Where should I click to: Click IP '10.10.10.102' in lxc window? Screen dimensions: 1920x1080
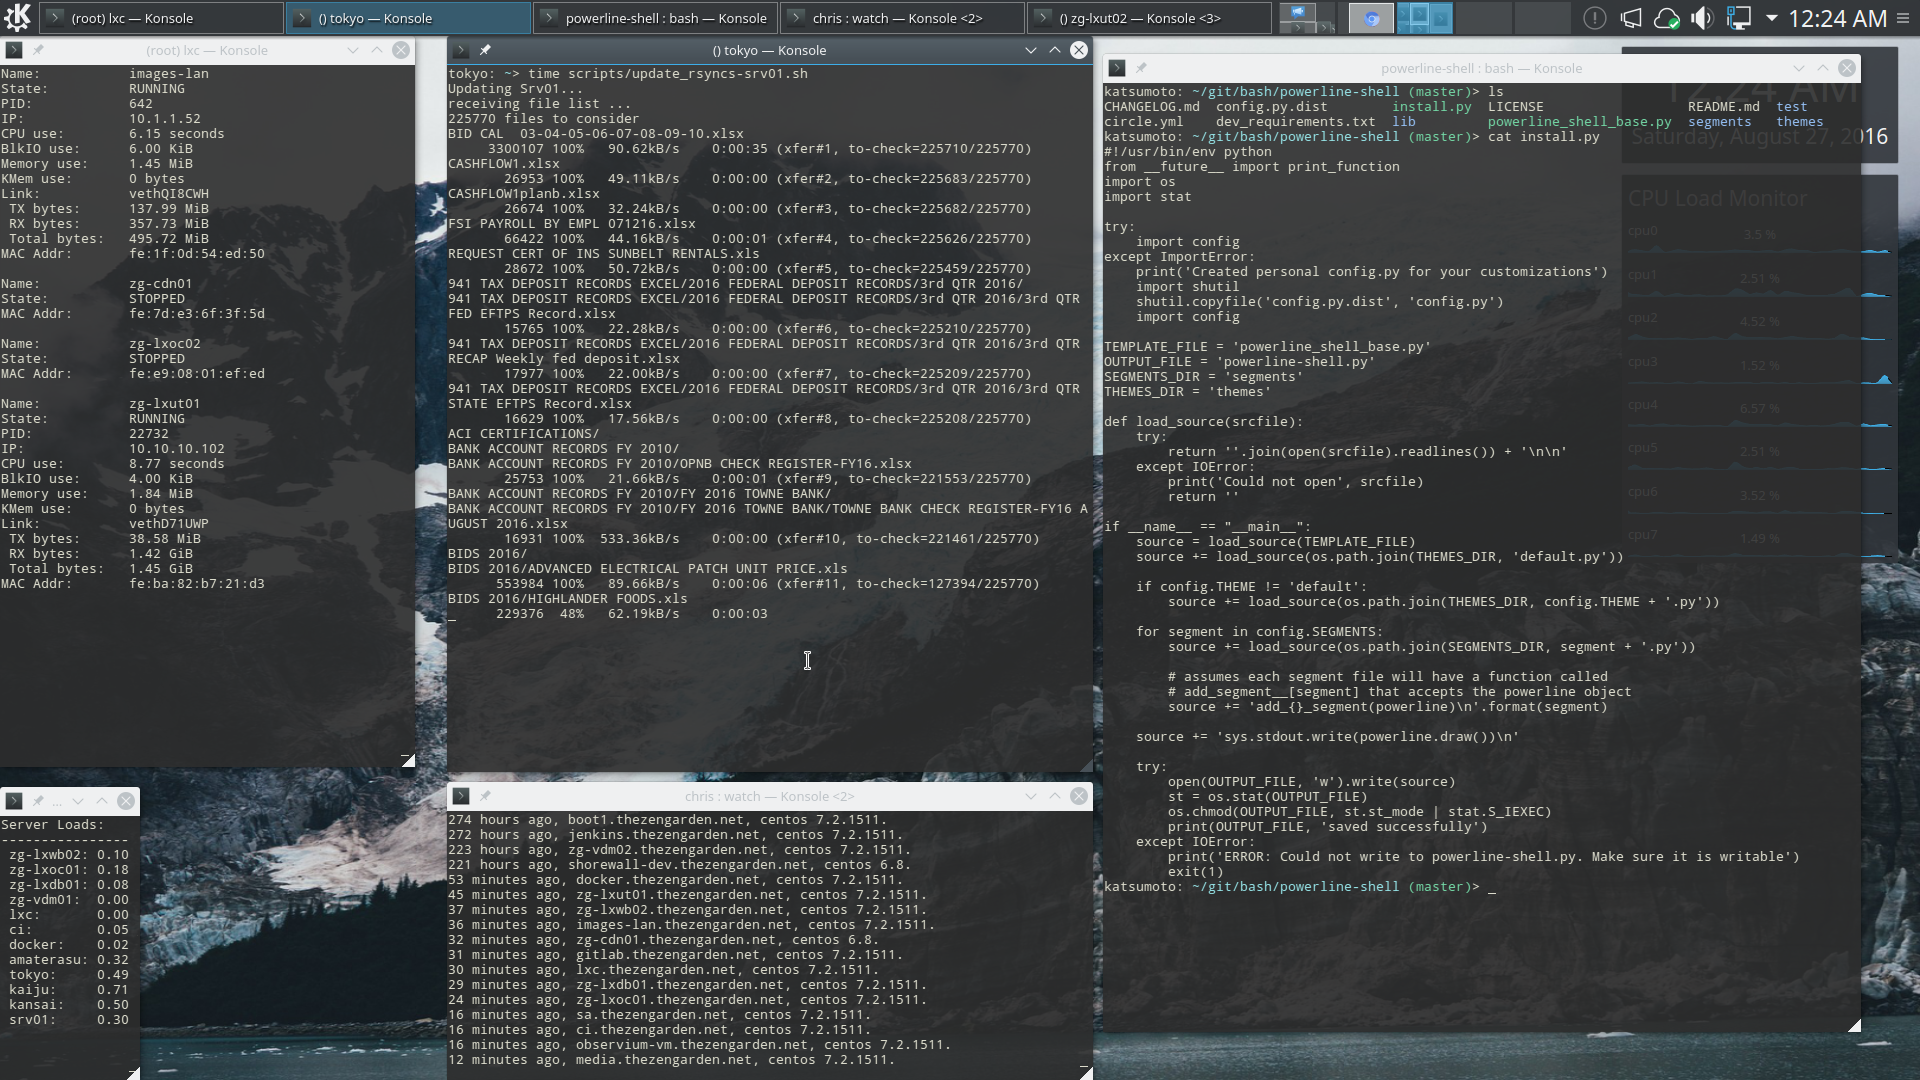pos(177,449)
